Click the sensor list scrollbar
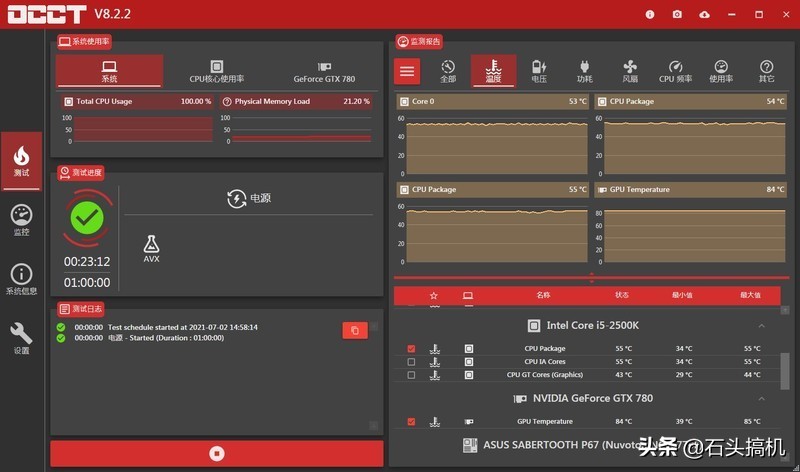 785,371
